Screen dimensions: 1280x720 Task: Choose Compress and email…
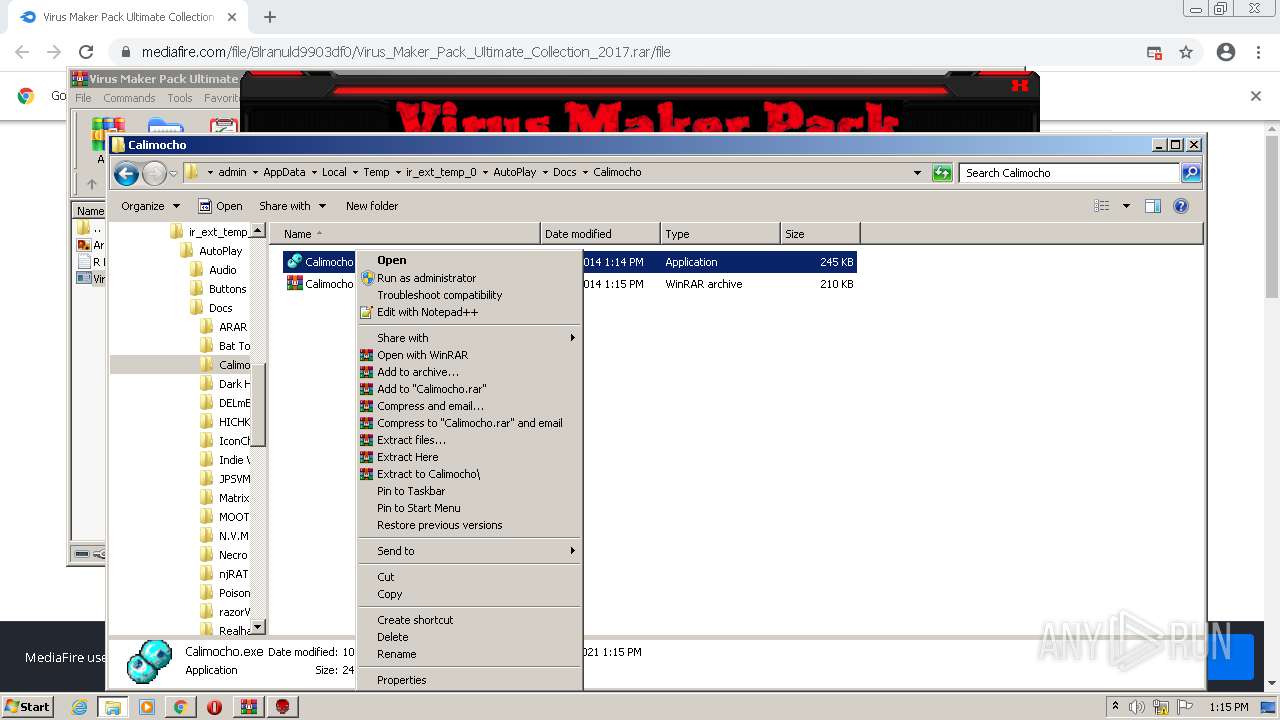click(430, 406)
